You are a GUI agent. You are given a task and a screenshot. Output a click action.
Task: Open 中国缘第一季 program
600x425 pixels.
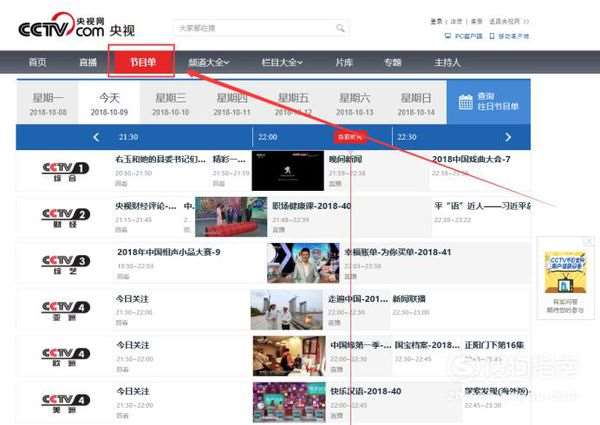coord(361,345)
